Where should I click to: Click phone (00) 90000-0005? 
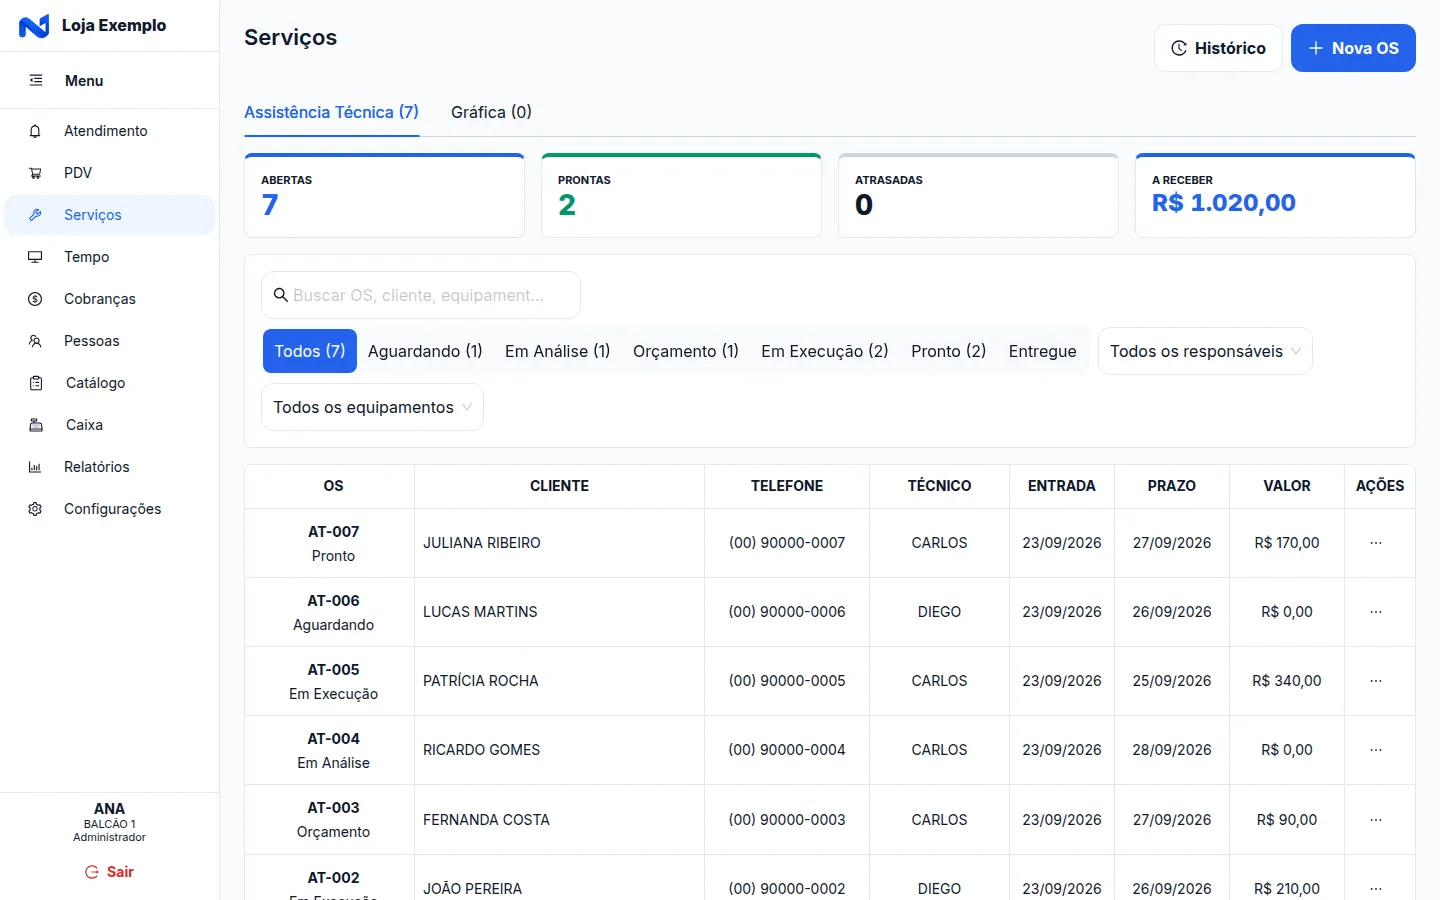pyautogui.click(x=787, y=681)
